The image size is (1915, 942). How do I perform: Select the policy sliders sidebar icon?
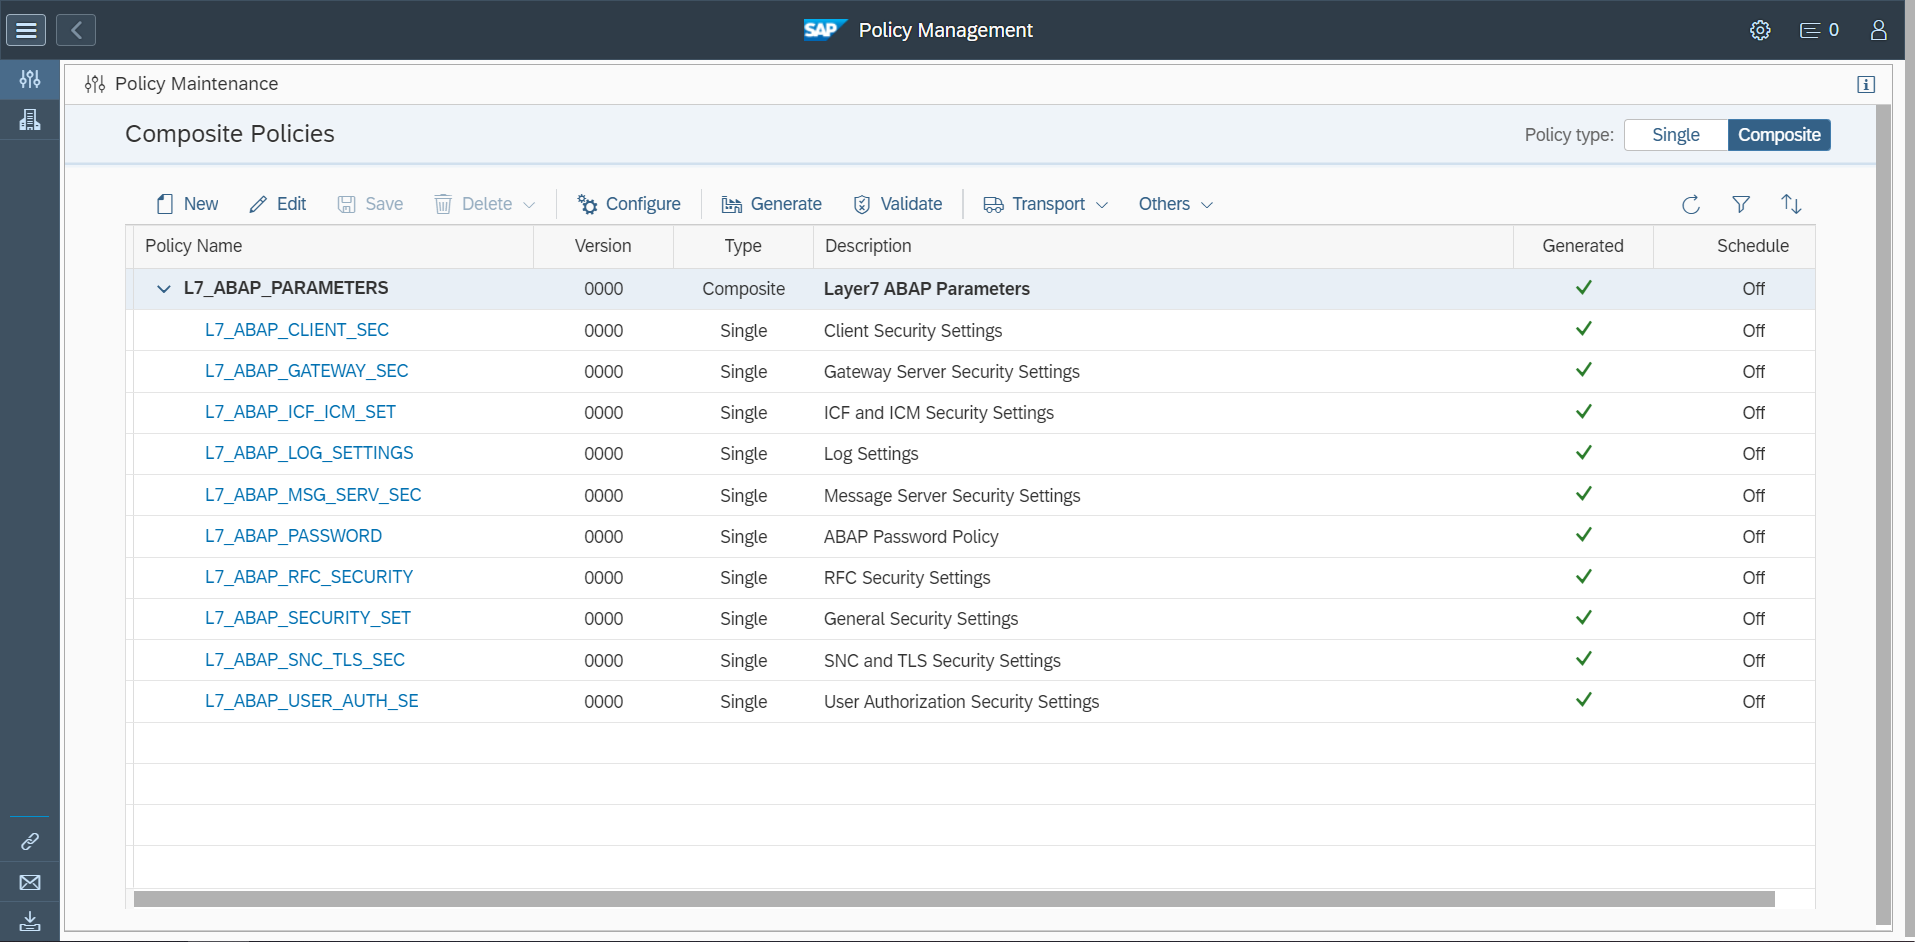30,79
